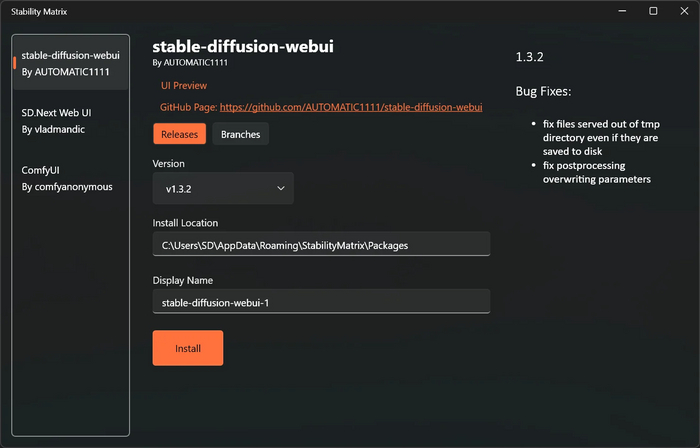Screen dimensions: 700x448
Task: Open the Version v1.3.2 dropdown
Action: click(222, 188)
